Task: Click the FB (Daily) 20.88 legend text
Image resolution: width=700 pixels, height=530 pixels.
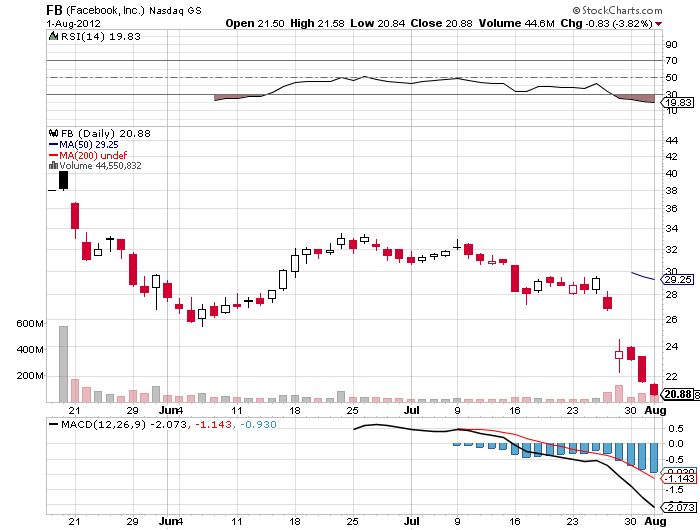Action: coord(106,134)
